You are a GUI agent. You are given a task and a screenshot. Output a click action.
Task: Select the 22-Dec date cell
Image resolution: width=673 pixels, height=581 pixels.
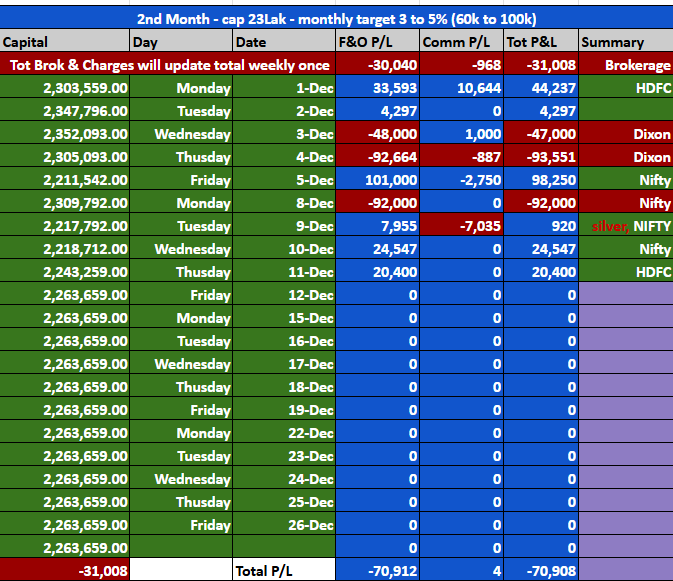coord(284,433)
